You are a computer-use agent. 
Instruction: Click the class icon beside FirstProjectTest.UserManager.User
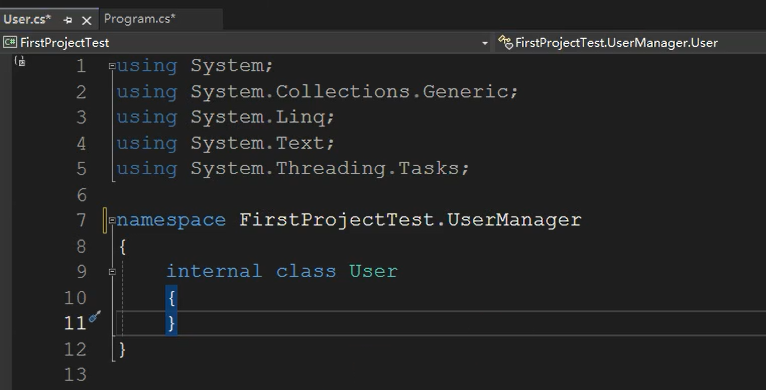pos(505,43)
